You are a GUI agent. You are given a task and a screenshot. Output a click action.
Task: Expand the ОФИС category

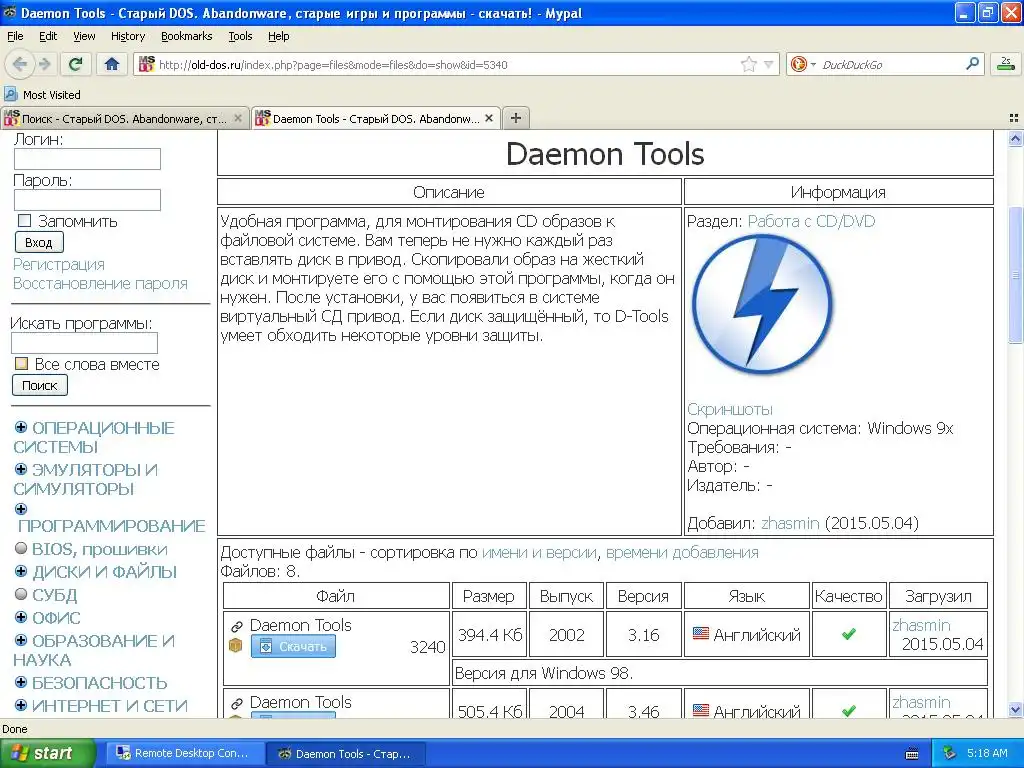(21, 617)
